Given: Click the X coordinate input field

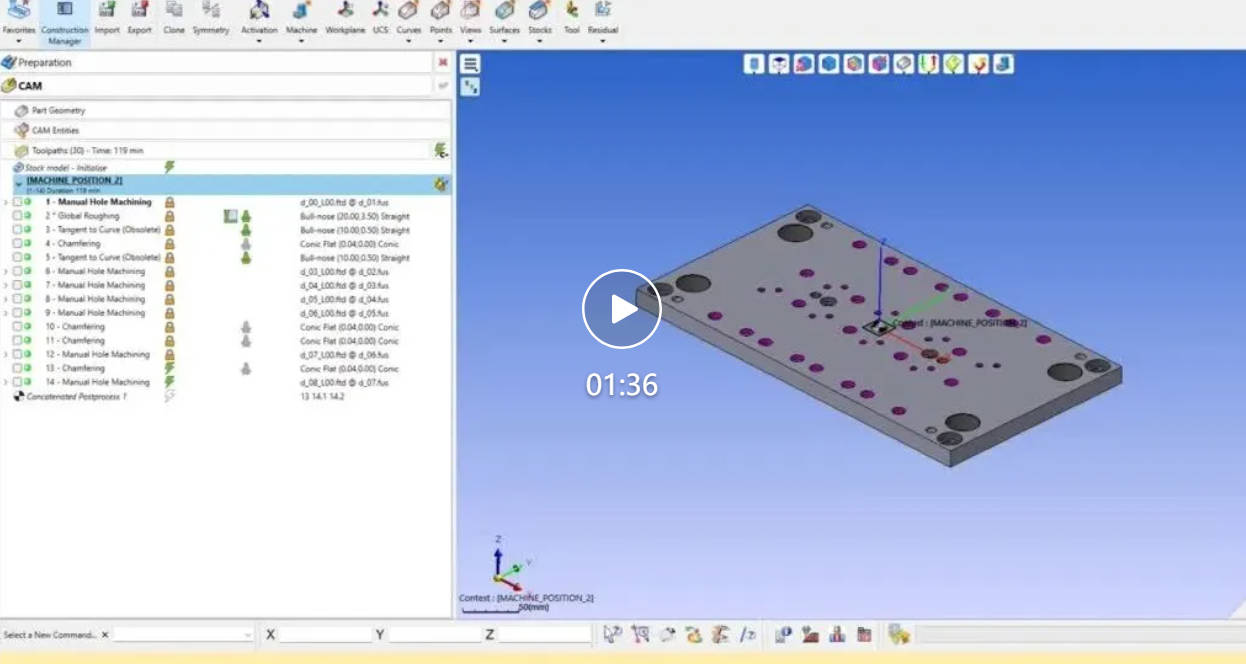Looking at the screenshot, I should (x=326, y=634).
